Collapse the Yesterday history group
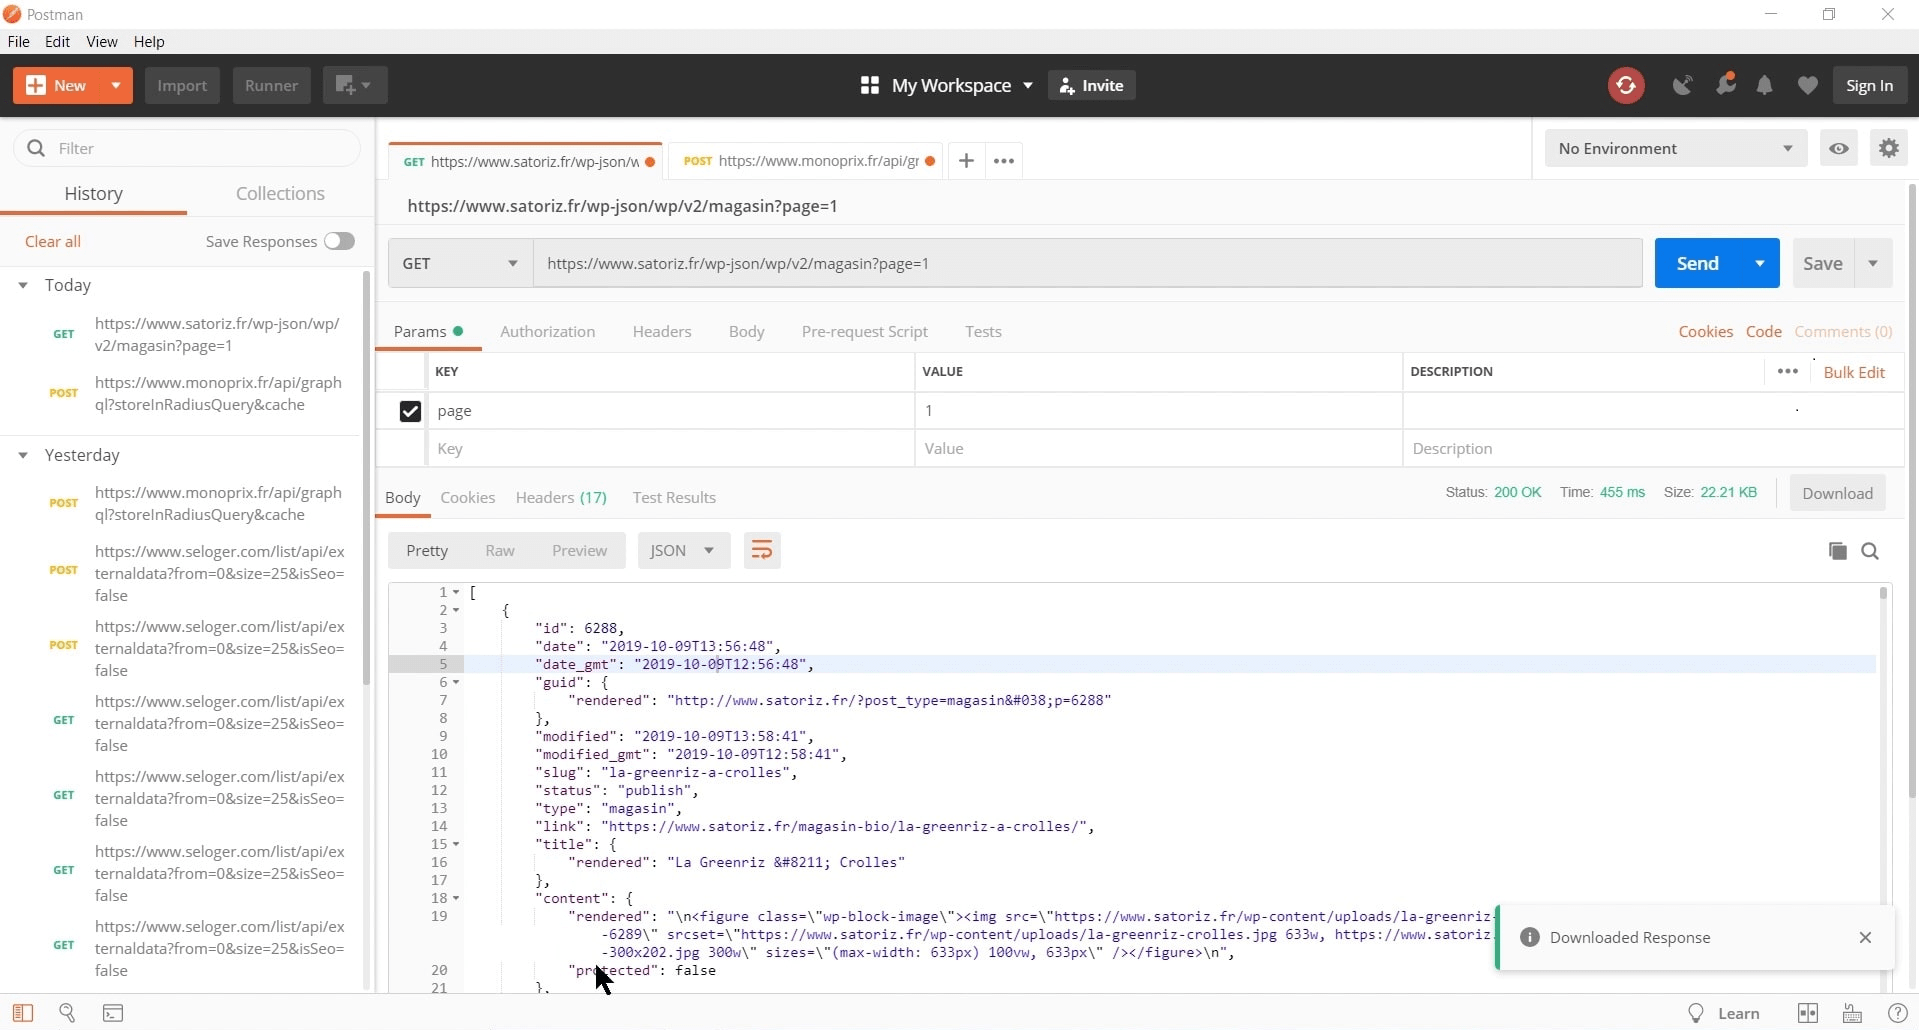 23,456
